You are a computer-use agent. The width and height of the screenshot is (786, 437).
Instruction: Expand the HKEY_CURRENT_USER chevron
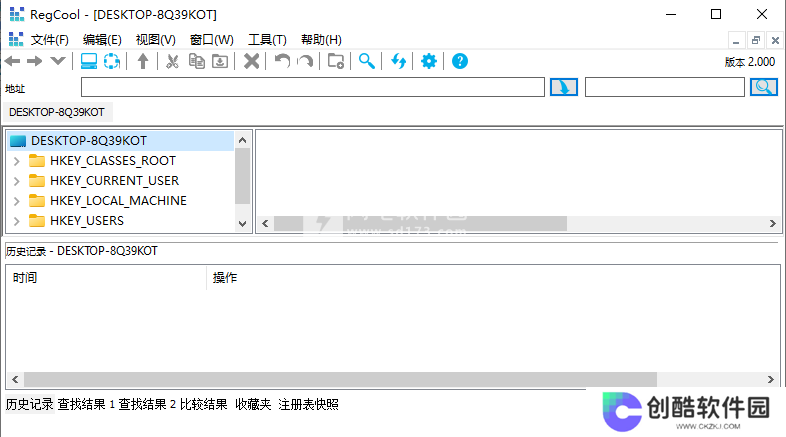click(x=17, y=181)
